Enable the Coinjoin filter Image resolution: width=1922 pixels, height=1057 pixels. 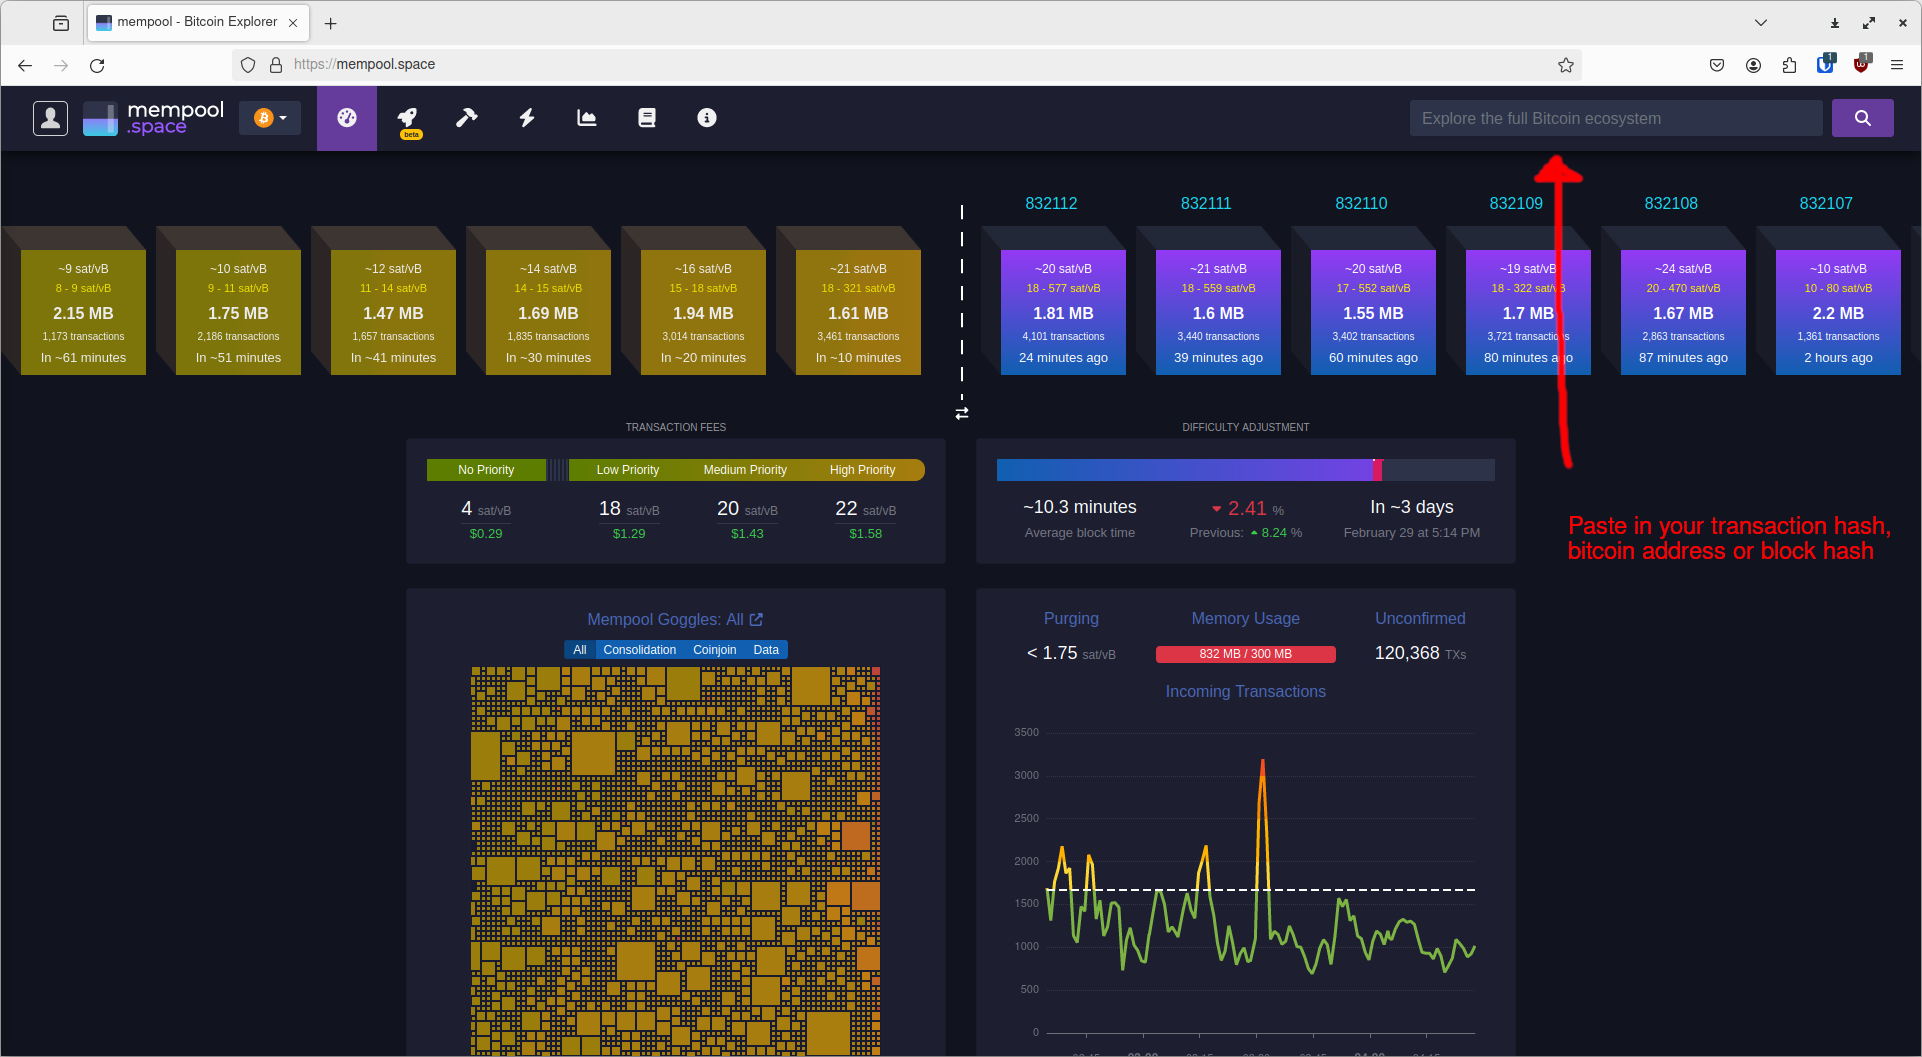click(714, 649)
